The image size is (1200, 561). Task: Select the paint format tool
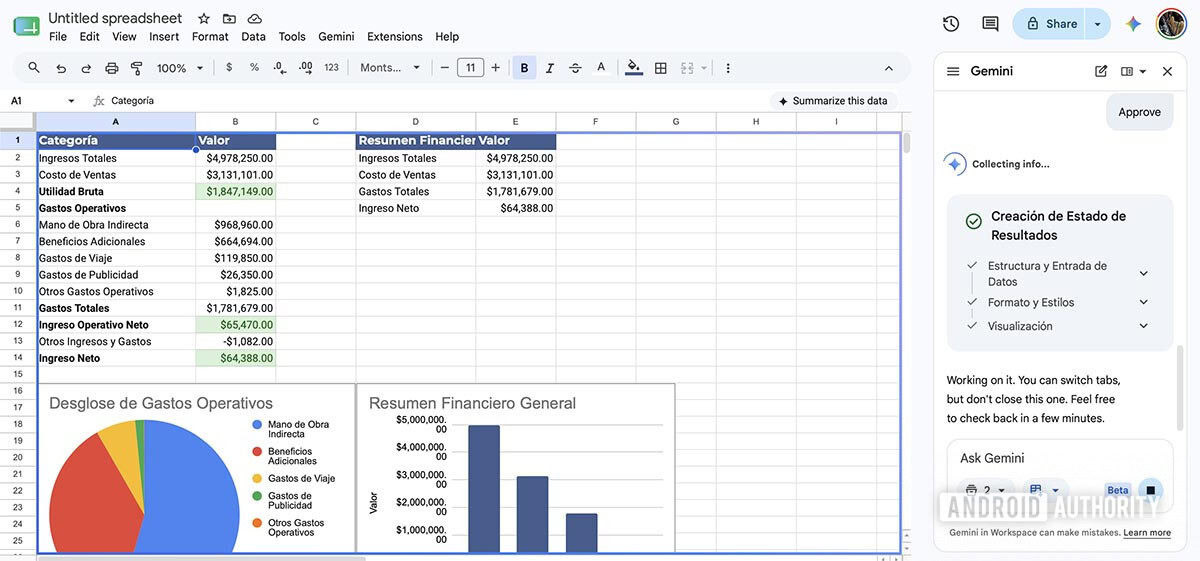click(137, 68)
